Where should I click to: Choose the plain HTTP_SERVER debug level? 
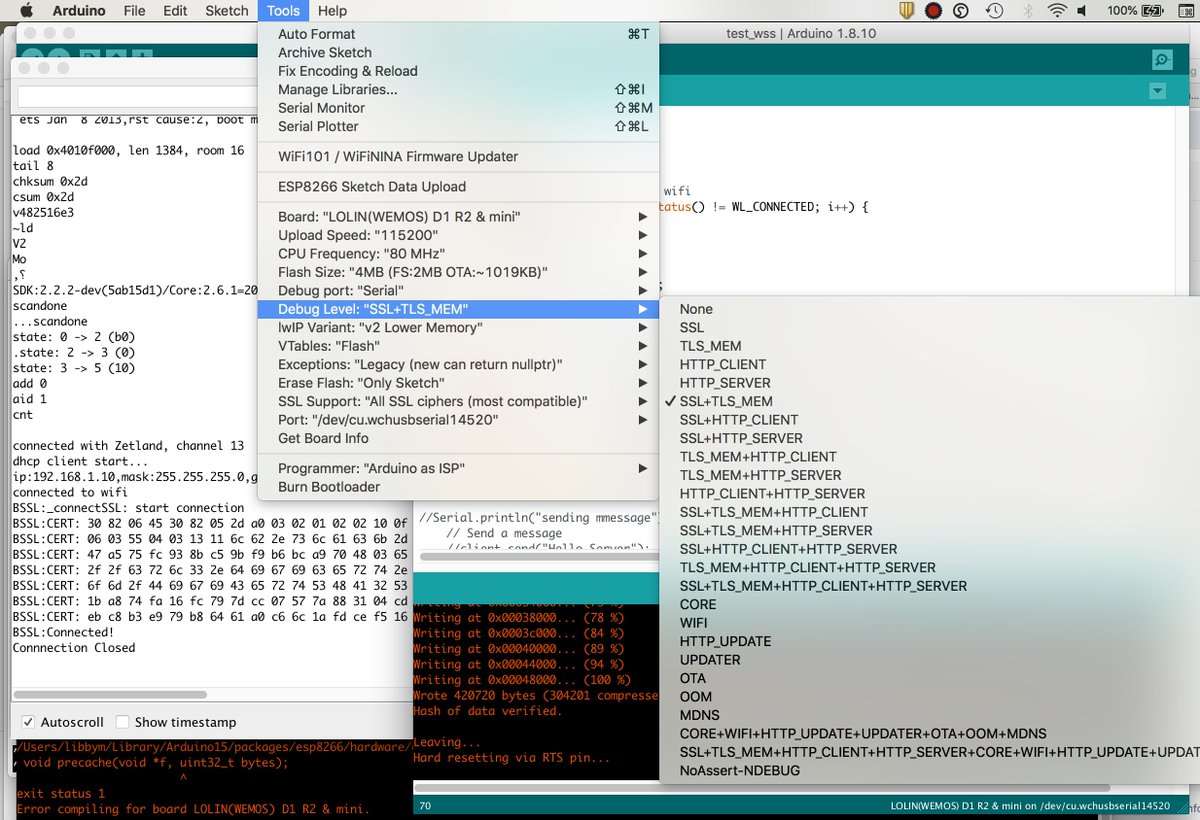click(930, 383)
